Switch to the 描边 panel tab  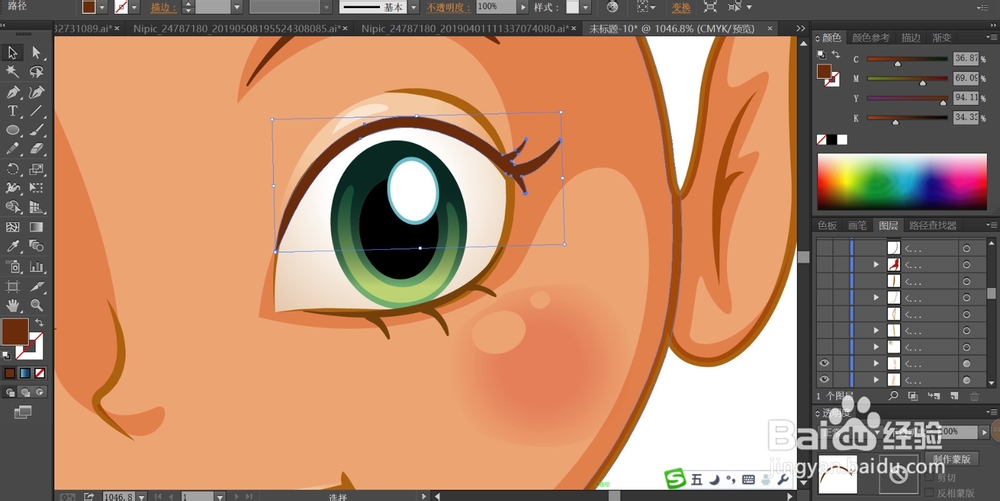[910, 38]
